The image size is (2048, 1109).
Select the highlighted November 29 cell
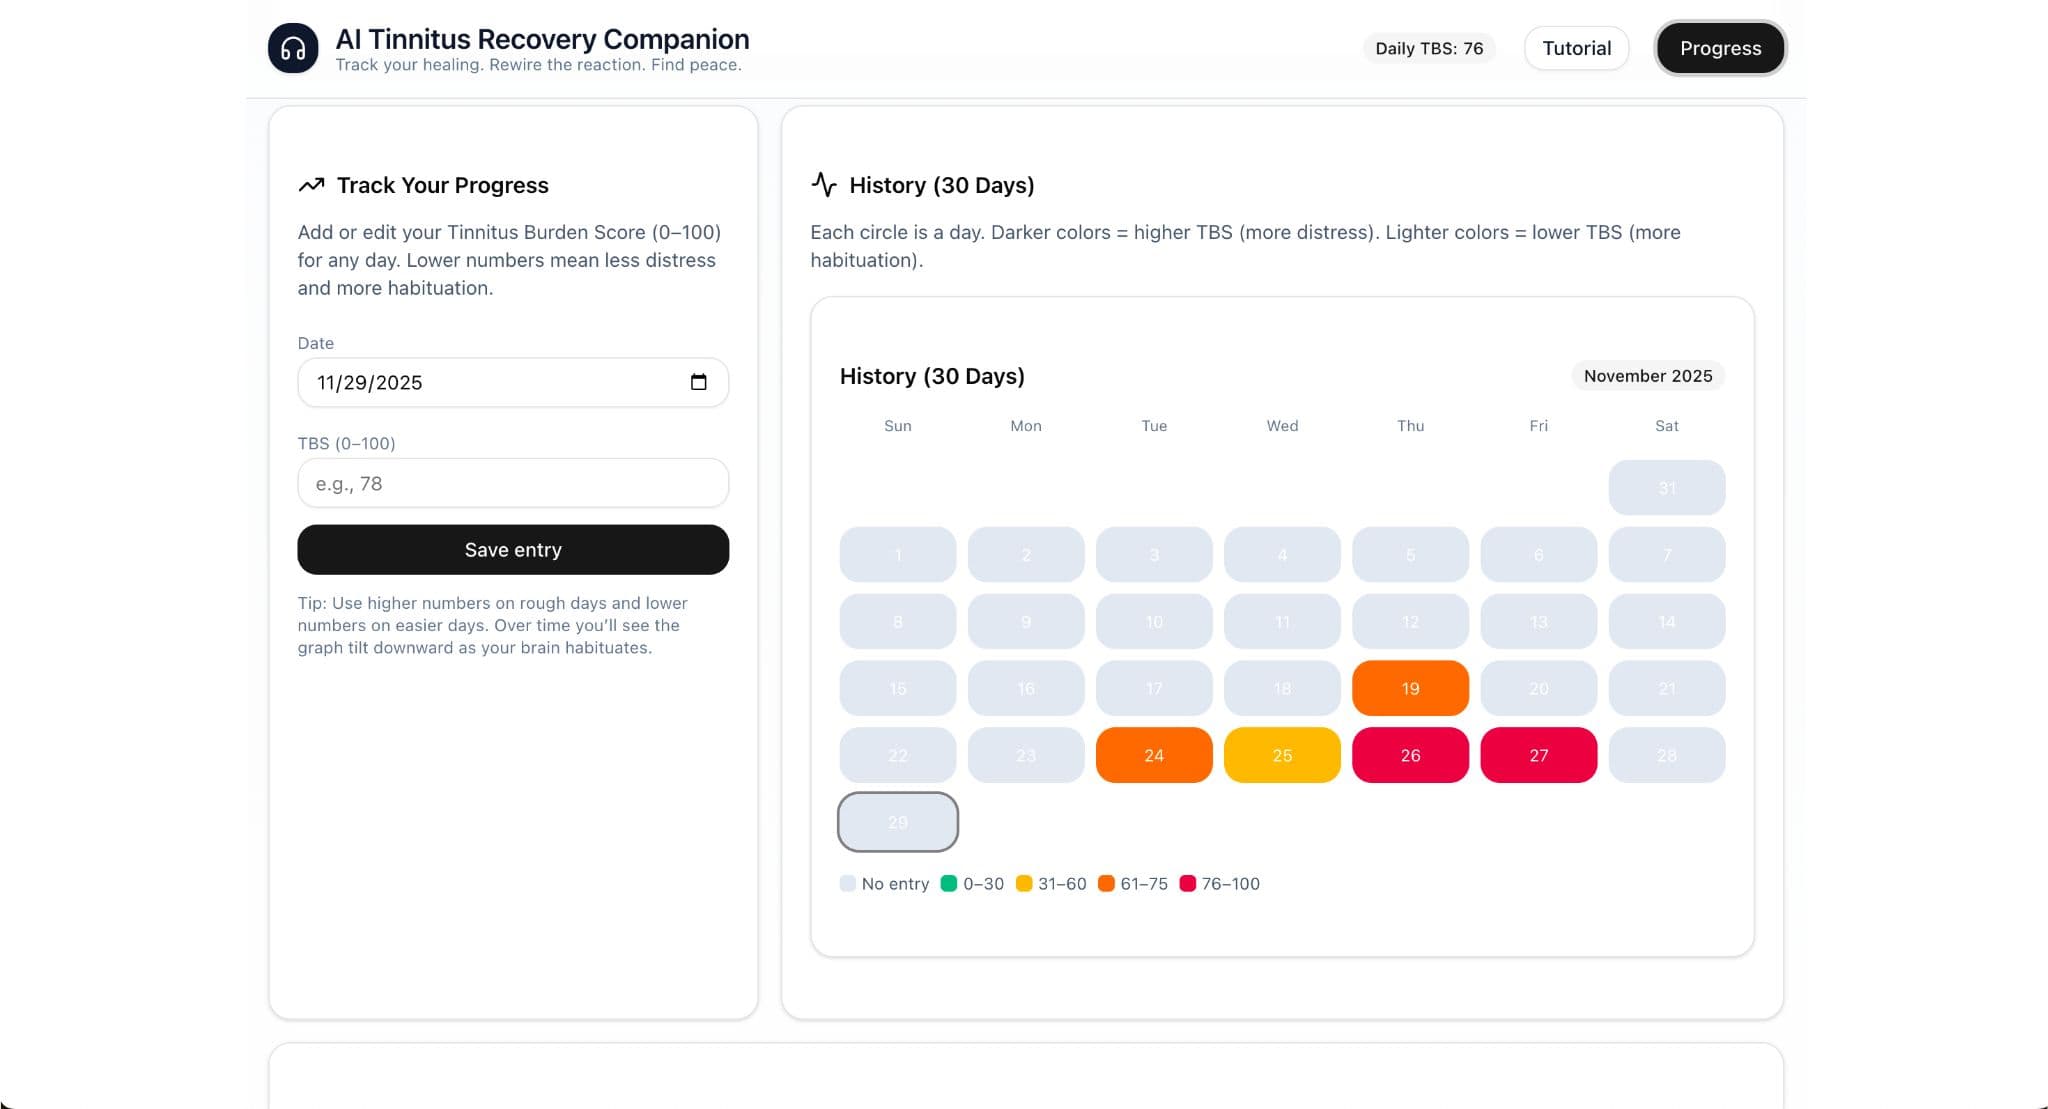(897, 821)
